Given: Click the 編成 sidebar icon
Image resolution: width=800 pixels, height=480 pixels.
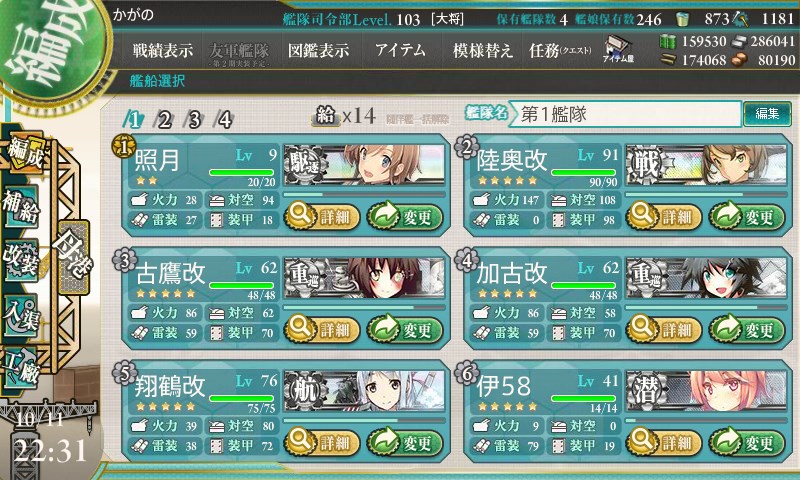Looking at the screenshot, I should pos(24,152).
